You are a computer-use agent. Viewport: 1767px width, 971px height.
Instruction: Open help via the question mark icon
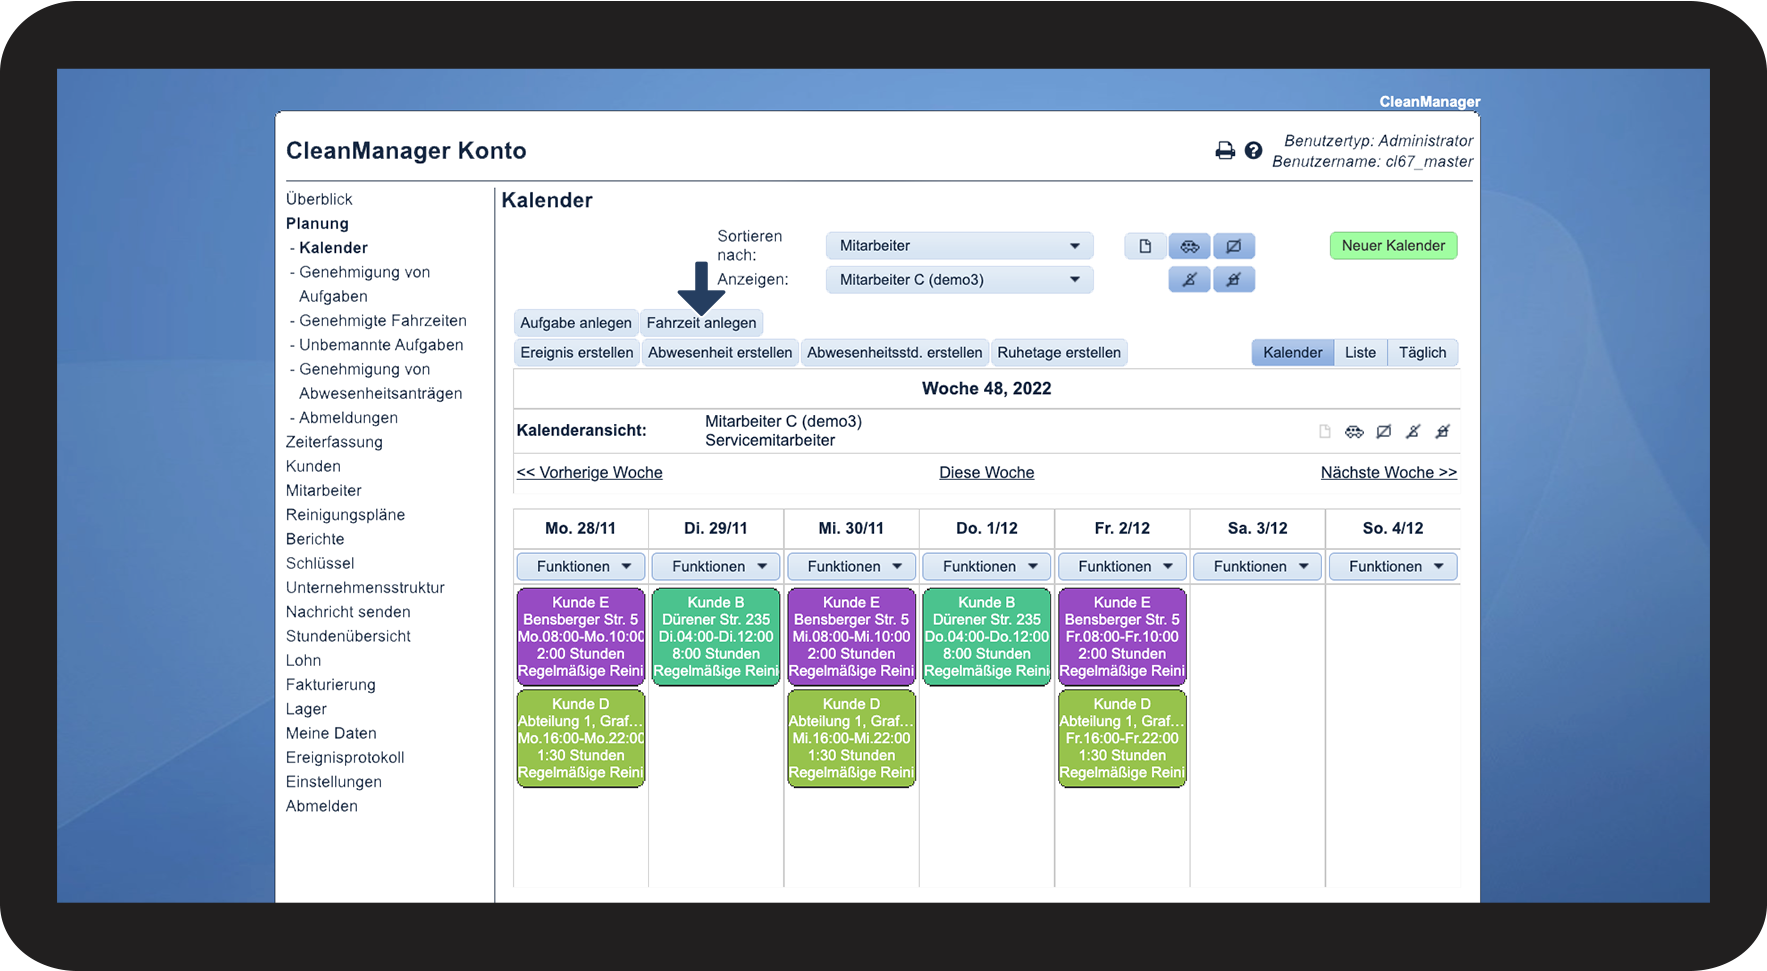[x=1253, y=151]
